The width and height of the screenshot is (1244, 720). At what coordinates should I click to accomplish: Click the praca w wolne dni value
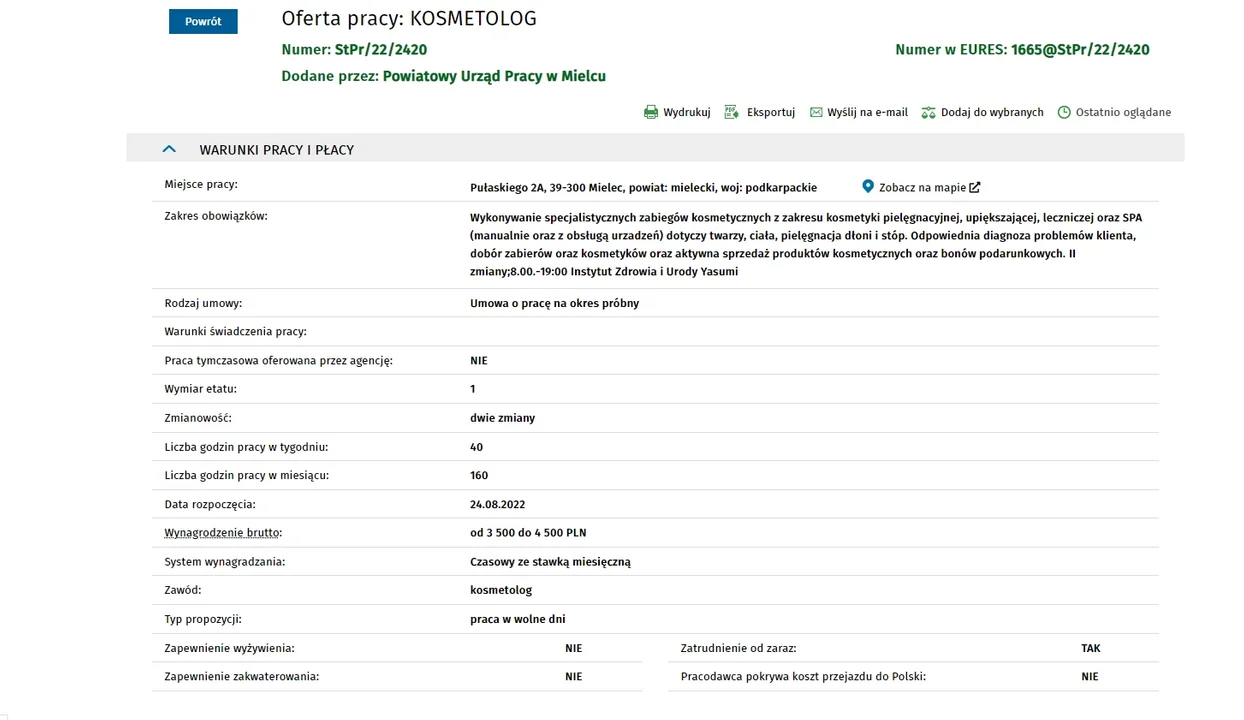518,619
